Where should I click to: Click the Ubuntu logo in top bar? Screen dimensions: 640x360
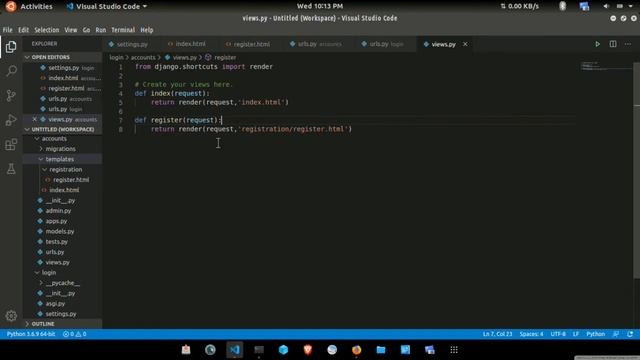click(11, 6)
